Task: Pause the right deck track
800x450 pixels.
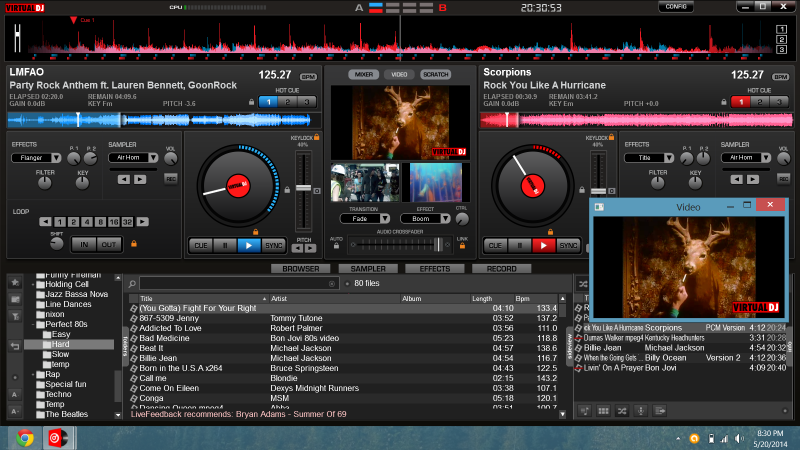Action: coord(519,245)
